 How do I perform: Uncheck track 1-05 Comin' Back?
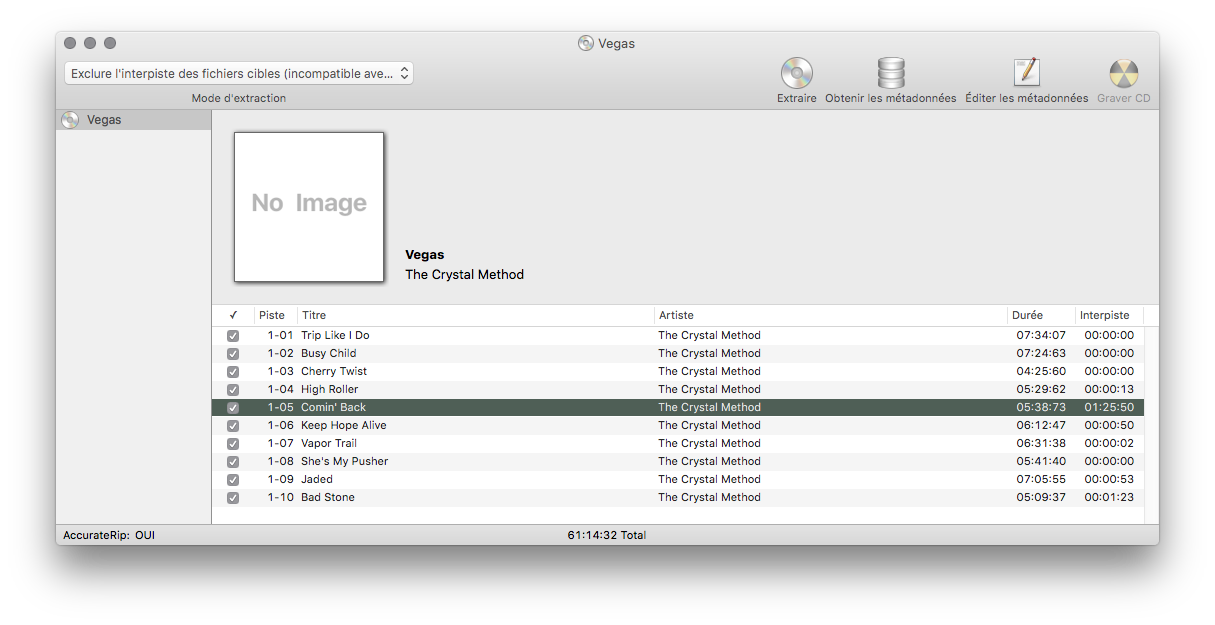coord(233,408)
